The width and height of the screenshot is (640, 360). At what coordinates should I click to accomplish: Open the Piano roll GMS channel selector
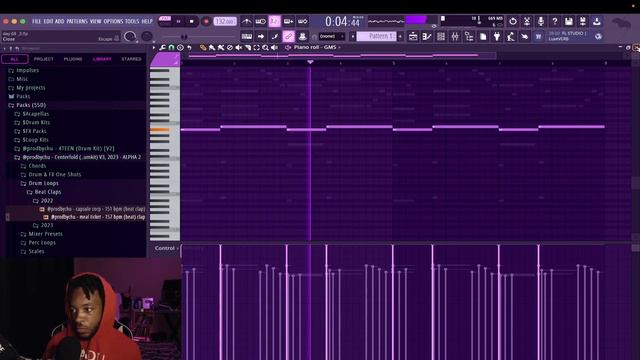[x=317, y=47]
